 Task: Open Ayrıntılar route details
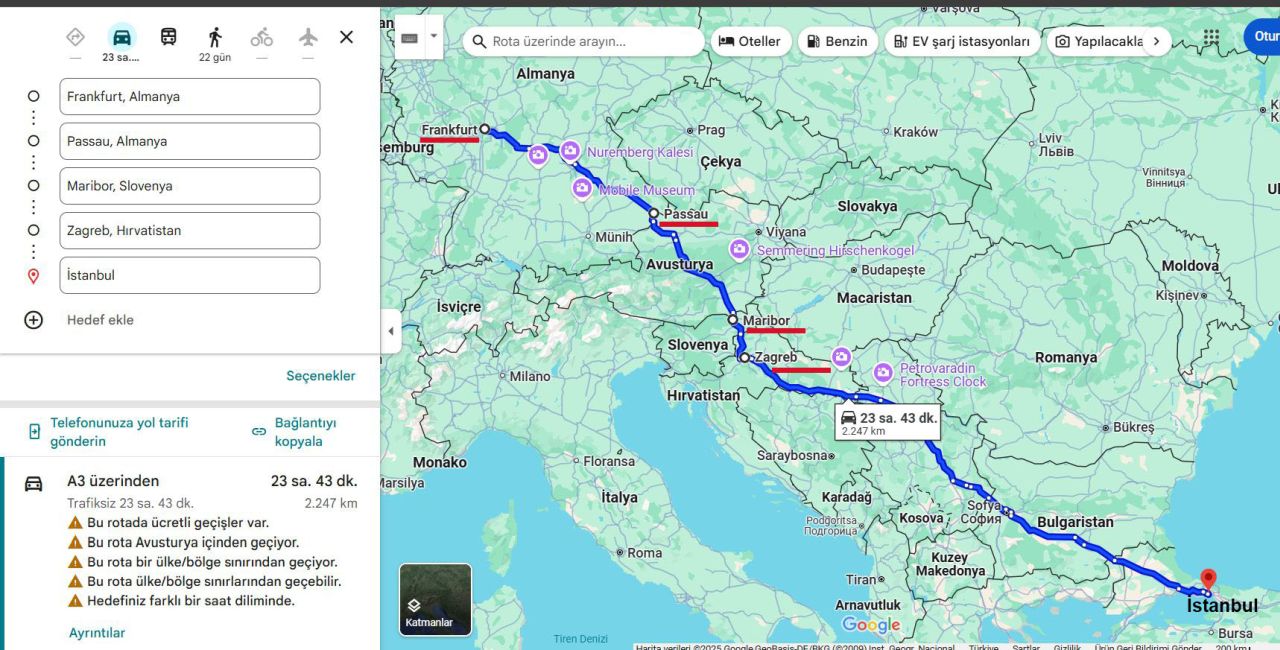click(x=97, y=633)
